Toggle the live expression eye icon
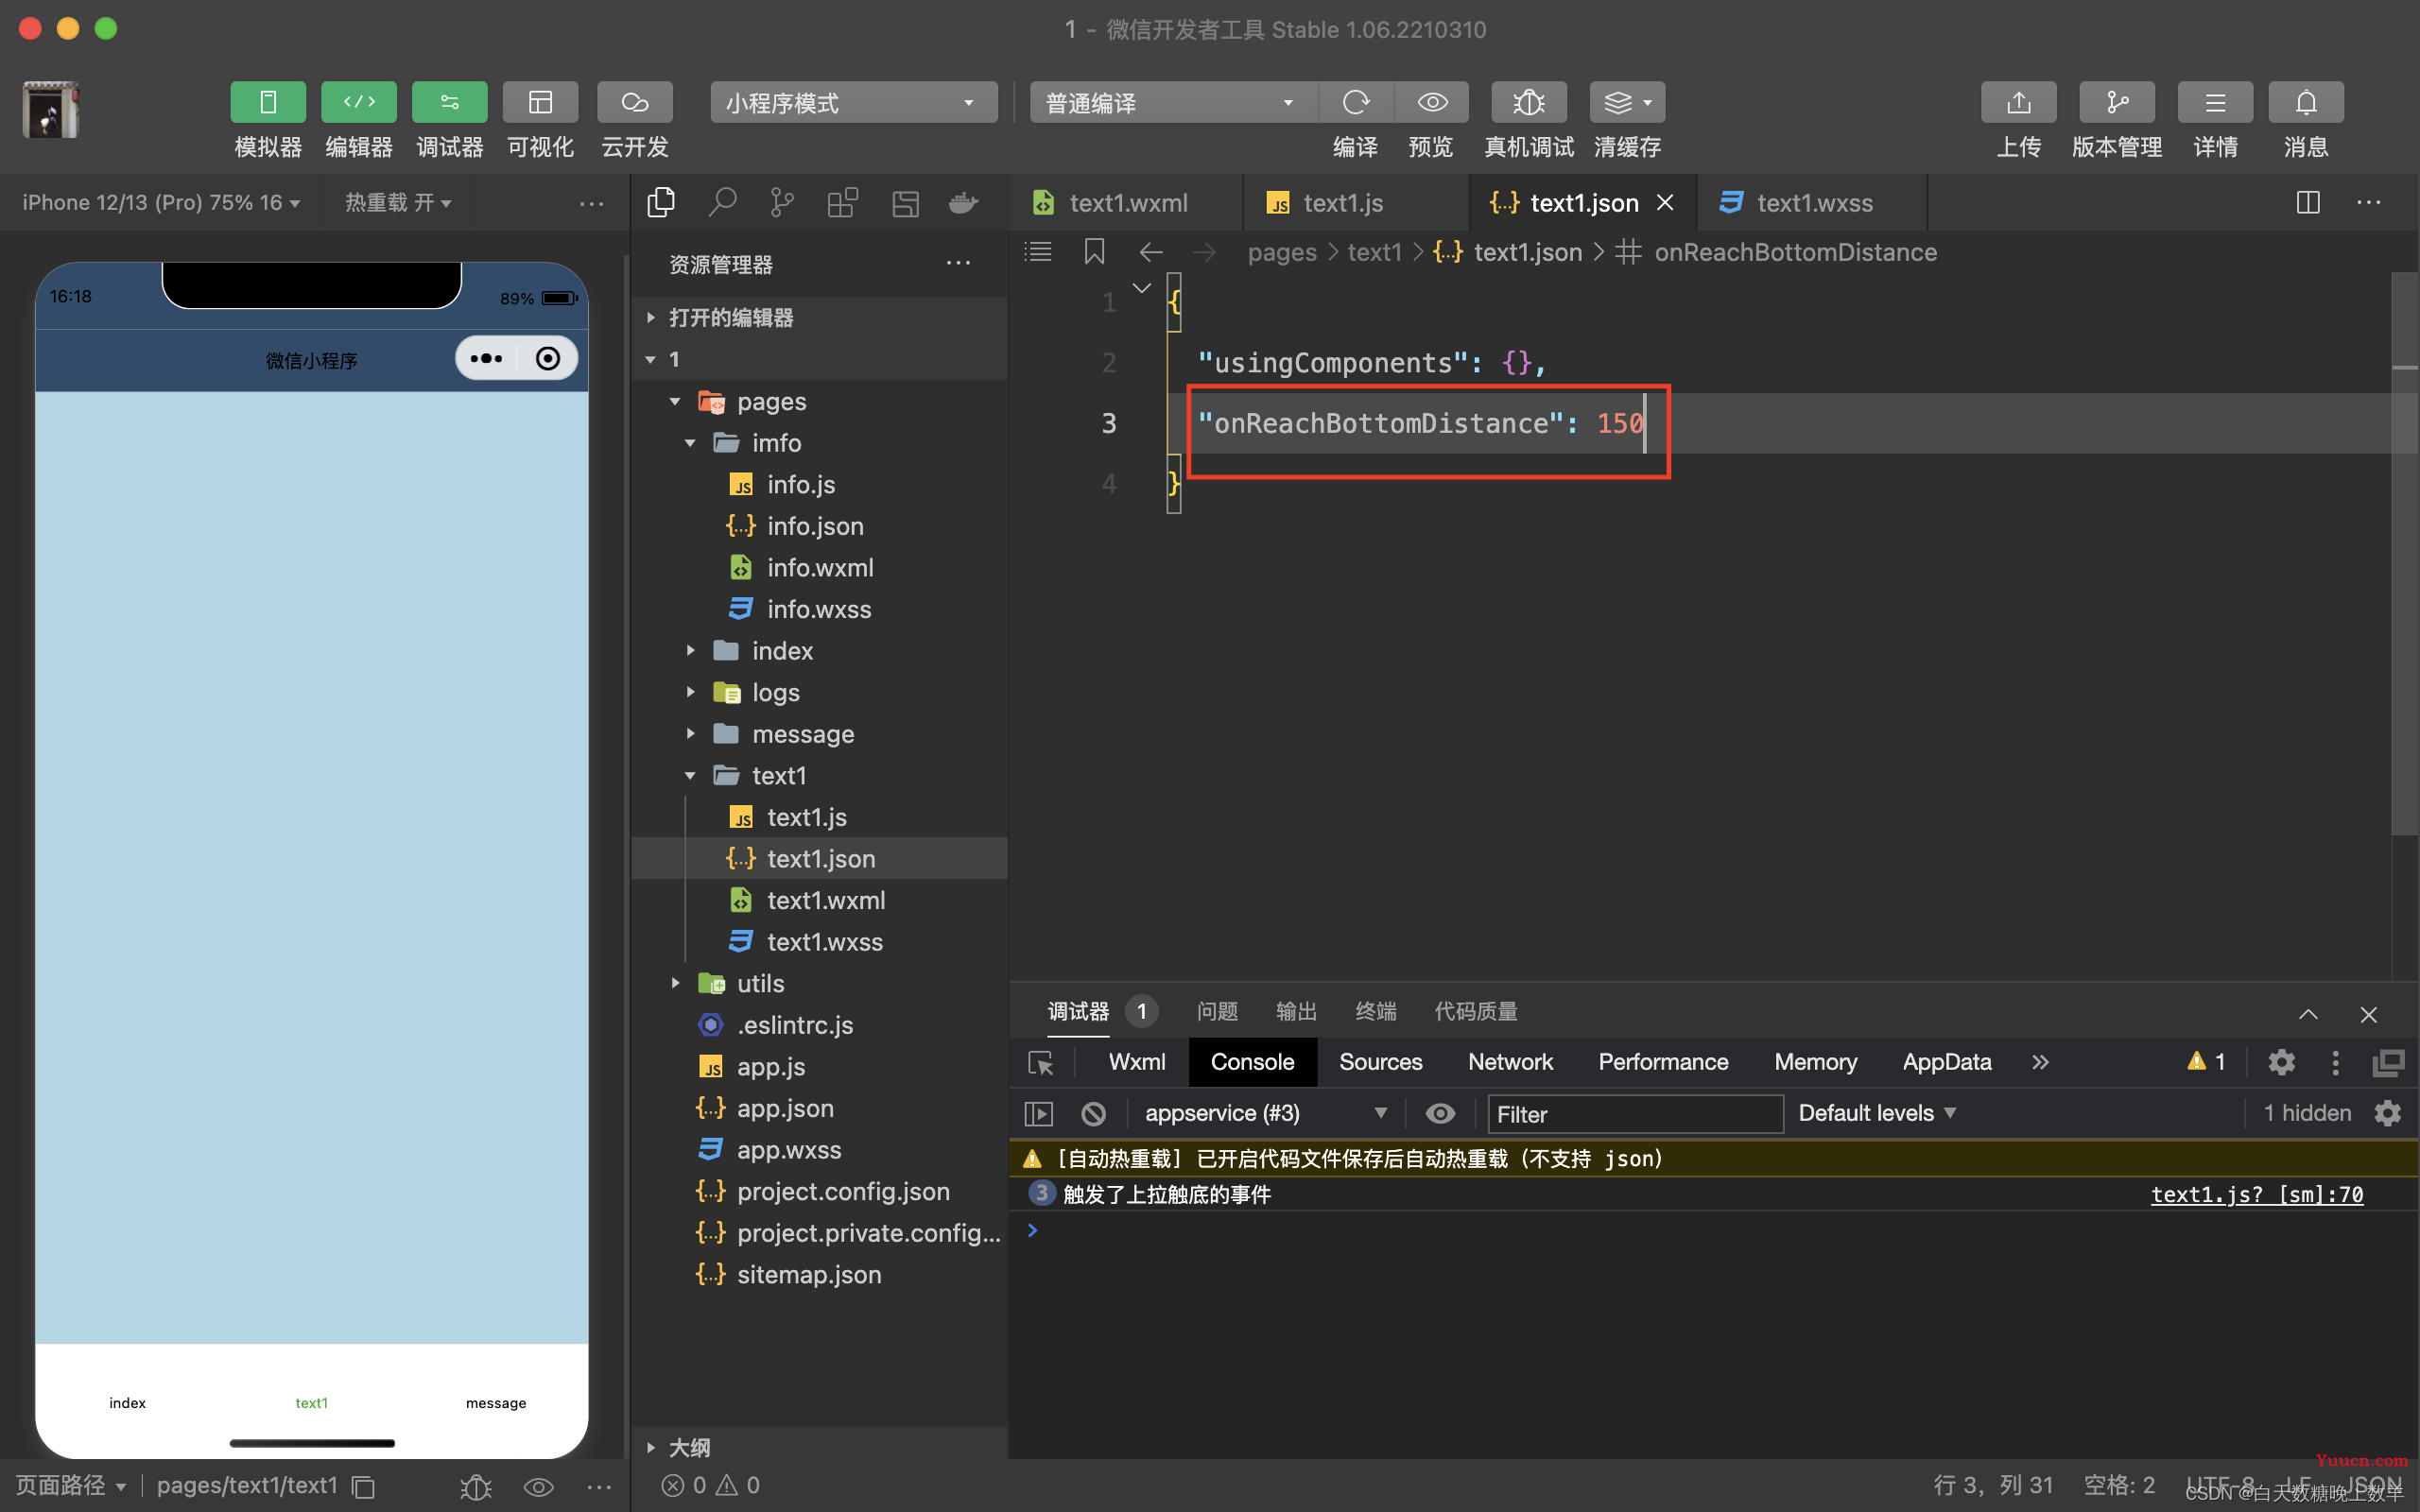The image size is (2420, 1512). point(1440,1114)
